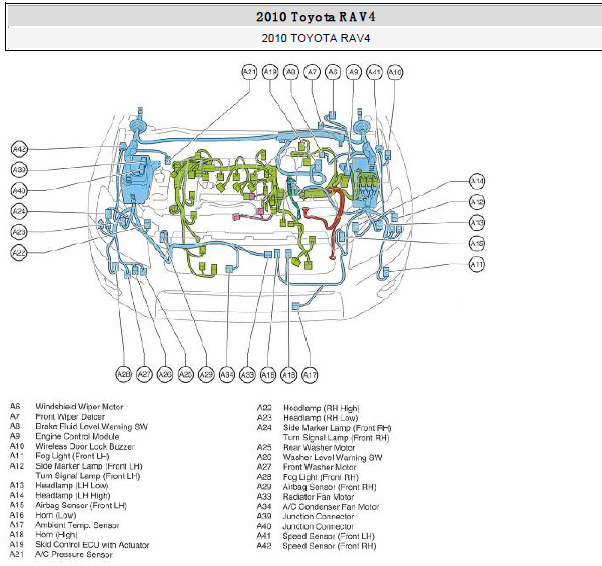Select "Horn (High)" legend text
Viewport: 602px width, 566px height.
tap(56, 535)
